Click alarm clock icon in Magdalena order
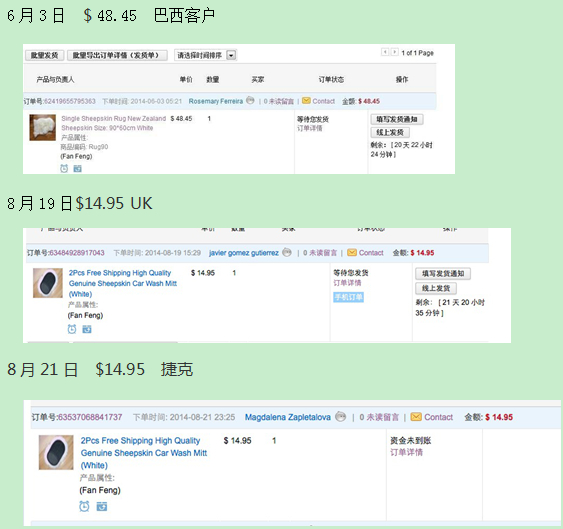 pyautogui.click(x=84, y=506)
